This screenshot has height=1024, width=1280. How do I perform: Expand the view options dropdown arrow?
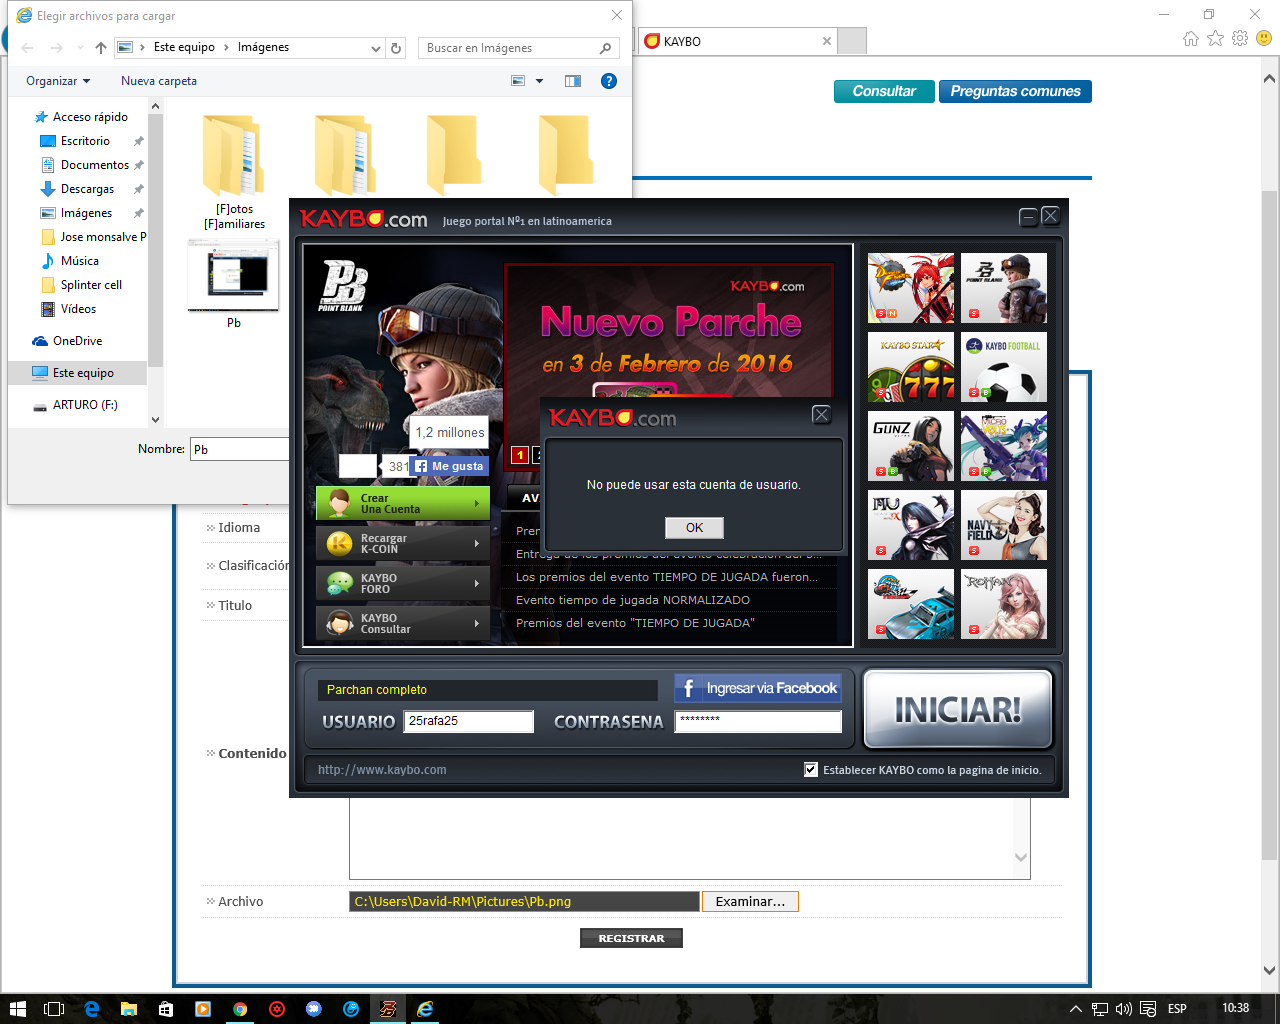click(540, 81)
